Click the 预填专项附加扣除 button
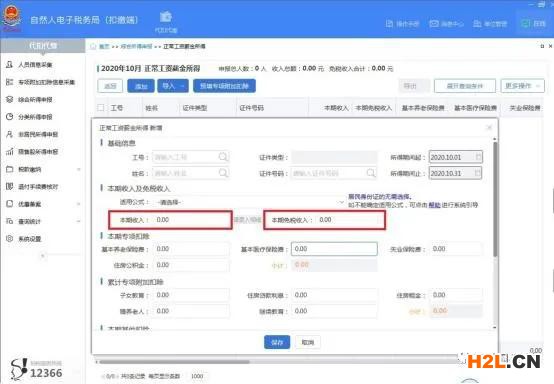This screenshot has width=554, height=384. point(224,86)
